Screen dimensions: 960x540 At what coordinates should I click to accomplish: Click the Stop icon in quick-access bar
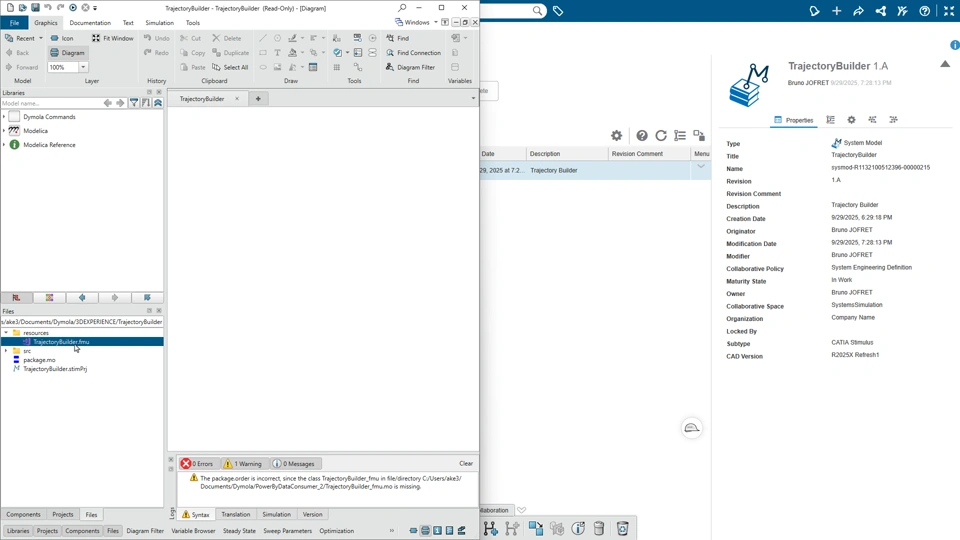click(85, 8)
